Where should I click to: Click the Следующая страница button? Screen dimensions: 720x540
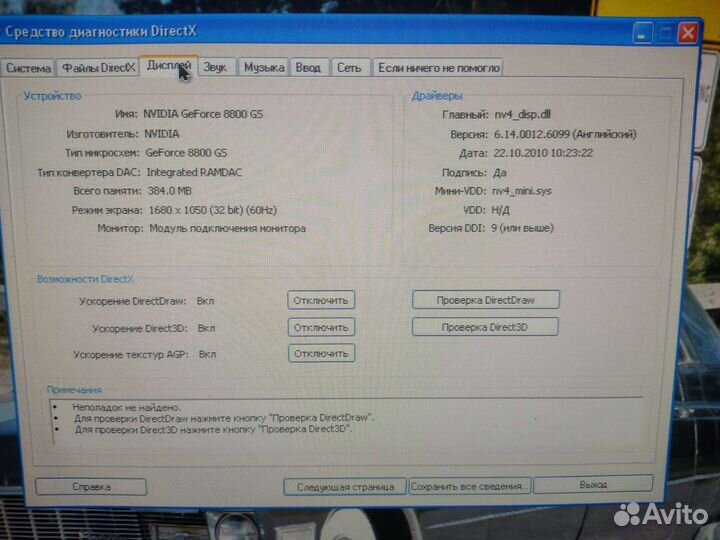click(x=344, y=487)
